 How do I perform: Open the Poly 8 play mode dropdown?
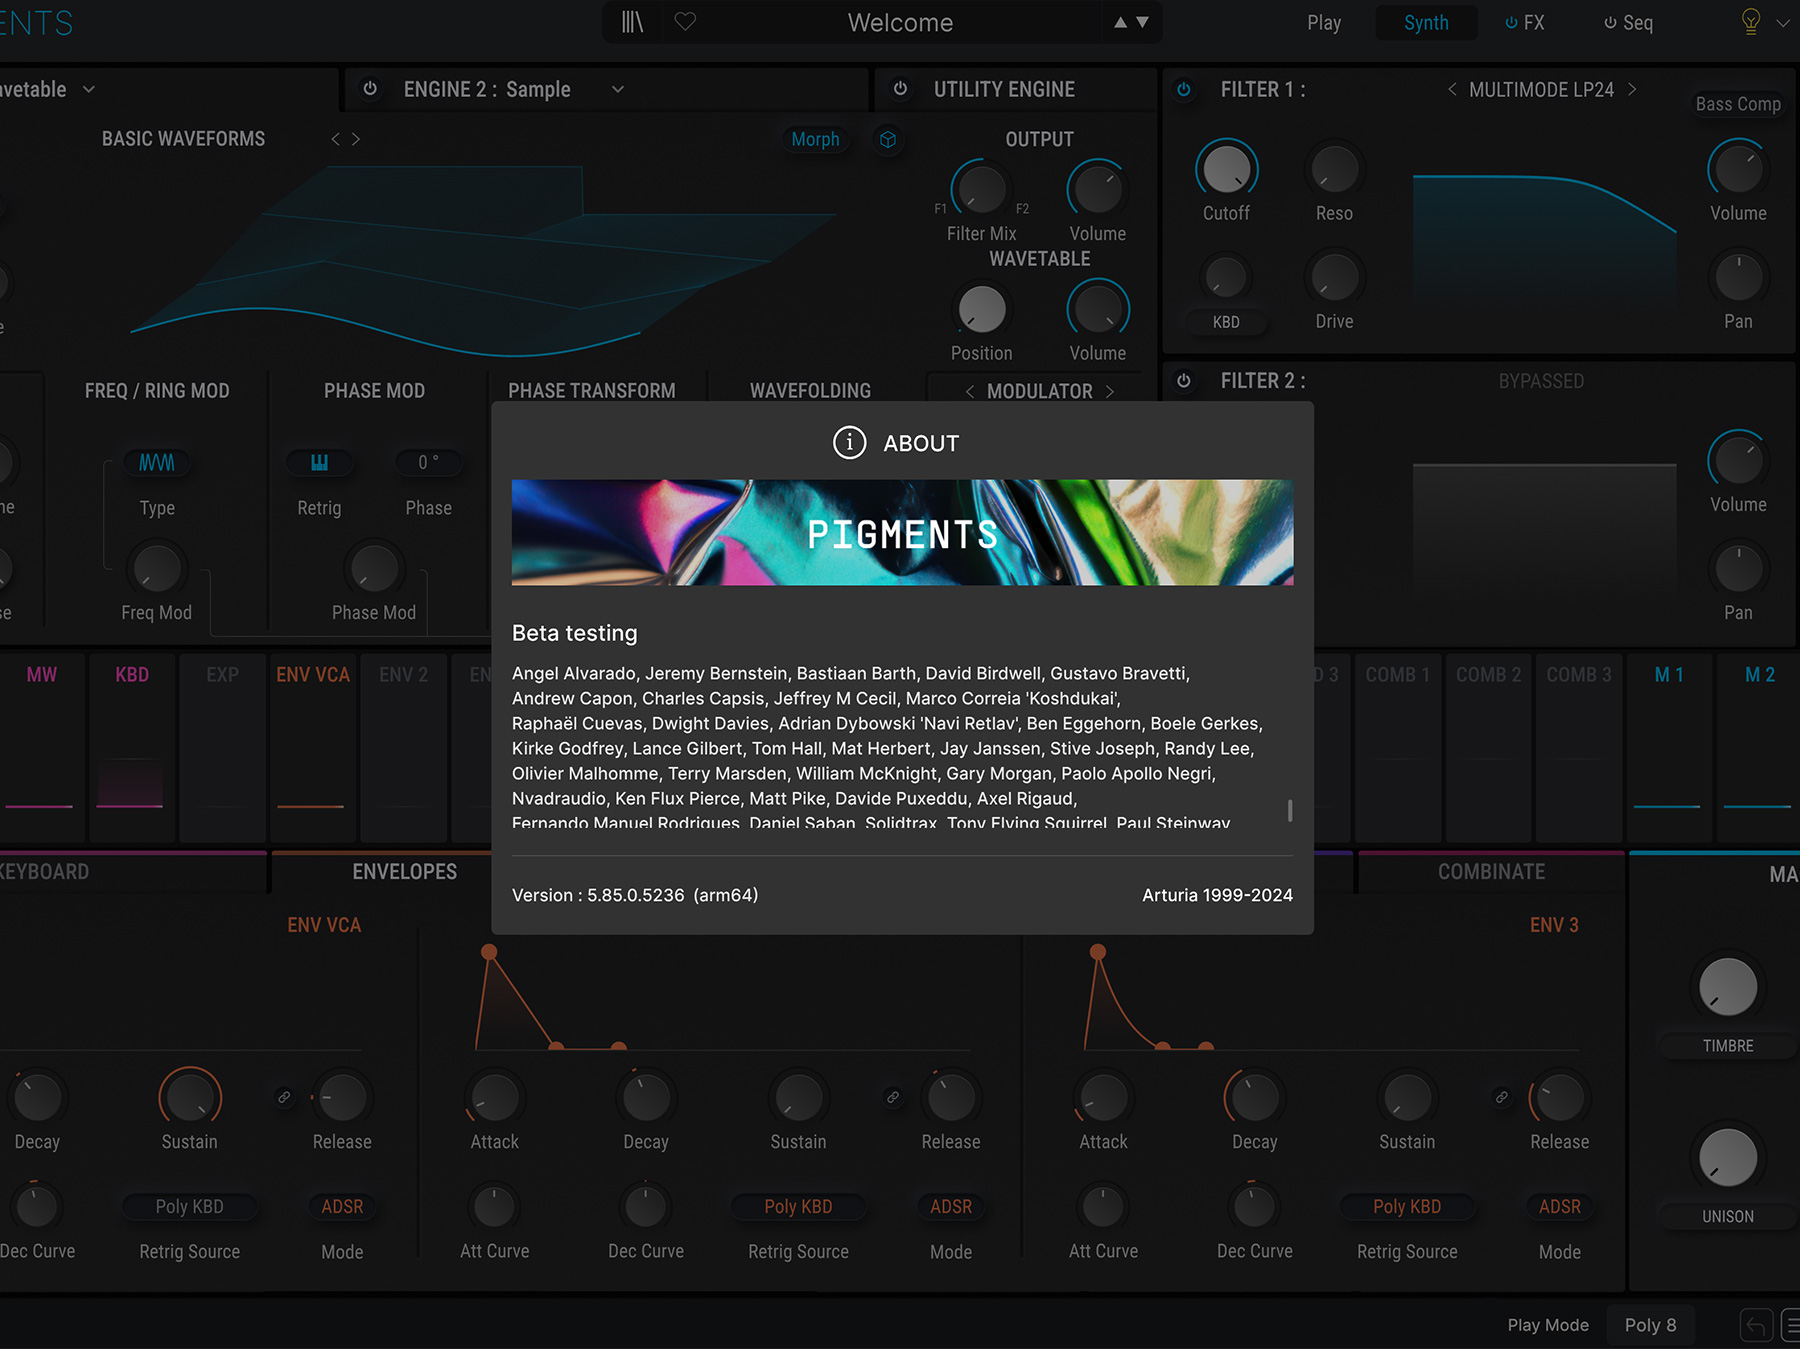1650,1325
